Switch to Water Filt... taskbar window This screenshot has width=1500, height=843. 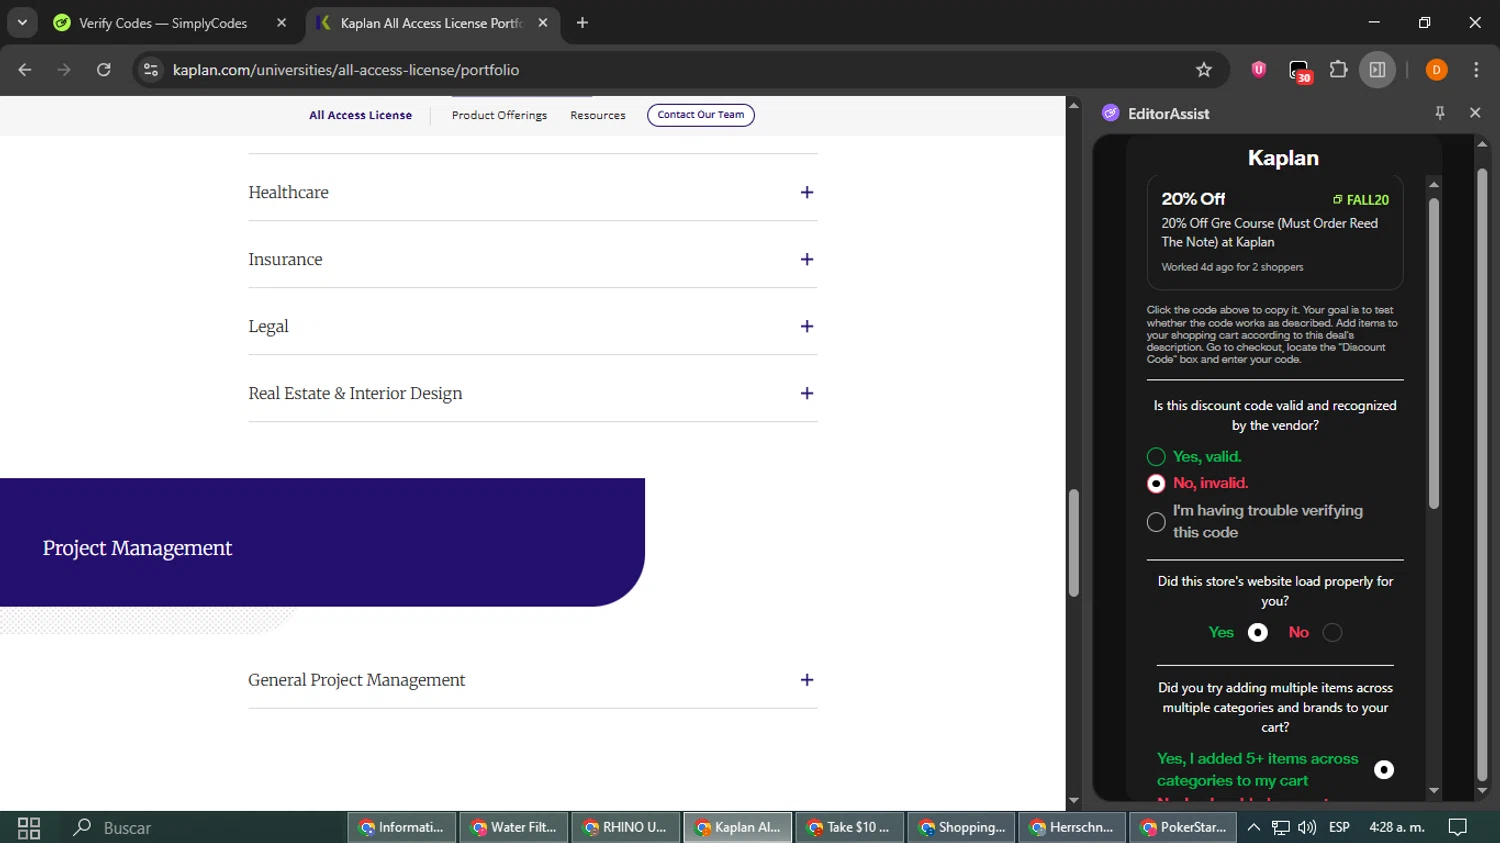515,827
